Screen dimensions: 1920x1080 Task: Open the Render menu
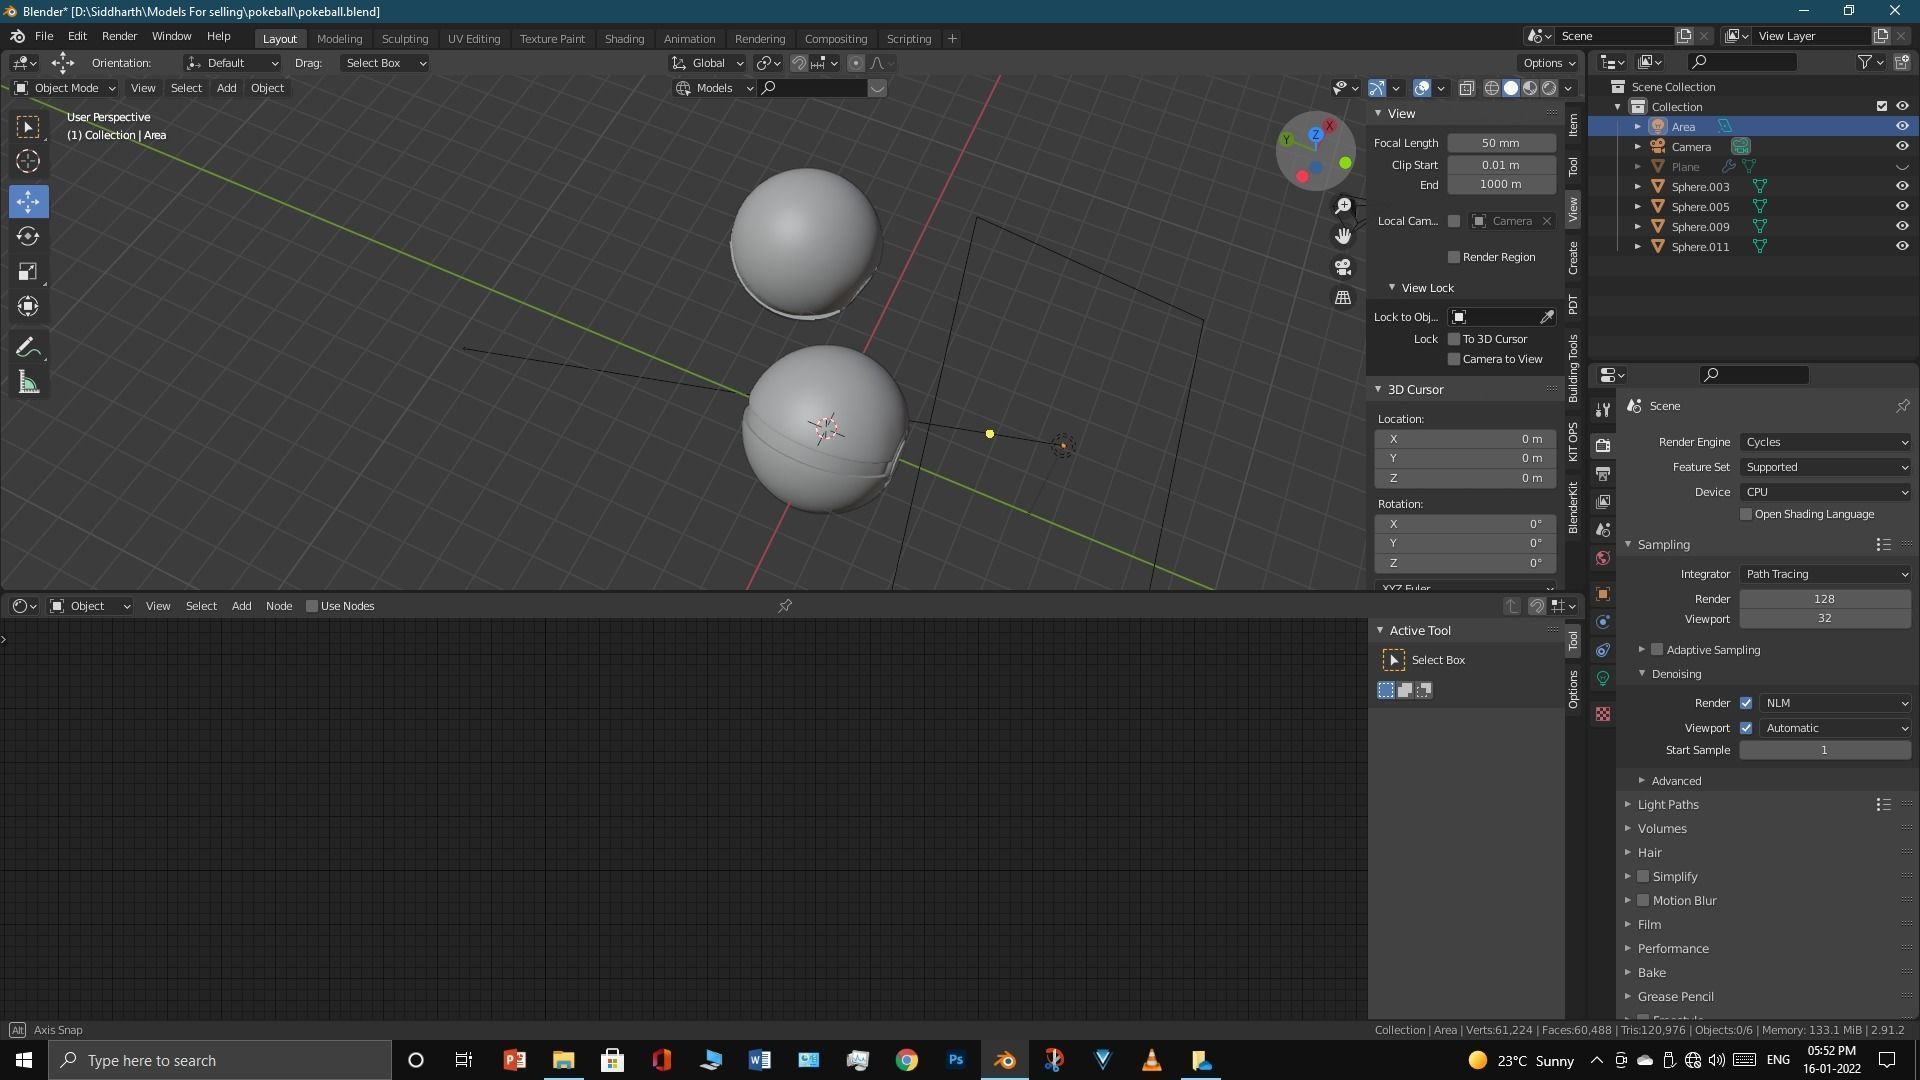(119, 36)
